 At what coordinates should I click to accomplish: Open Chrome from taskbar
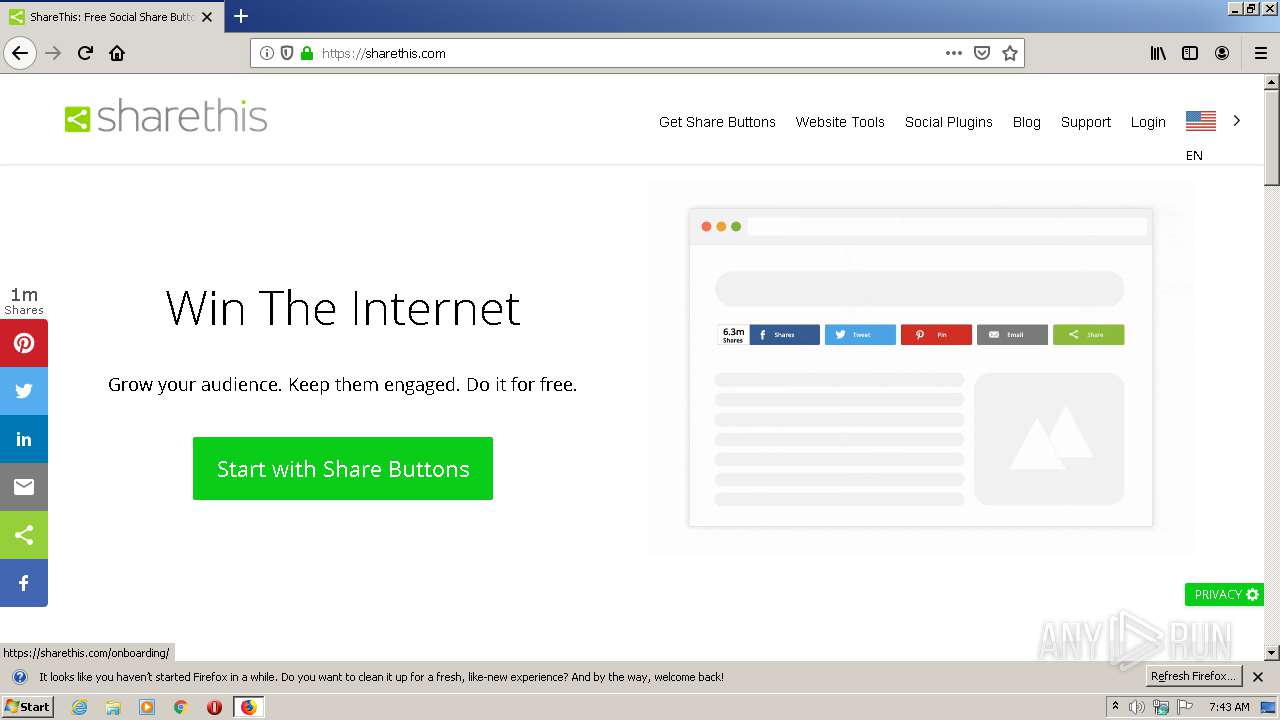[181, 707]
